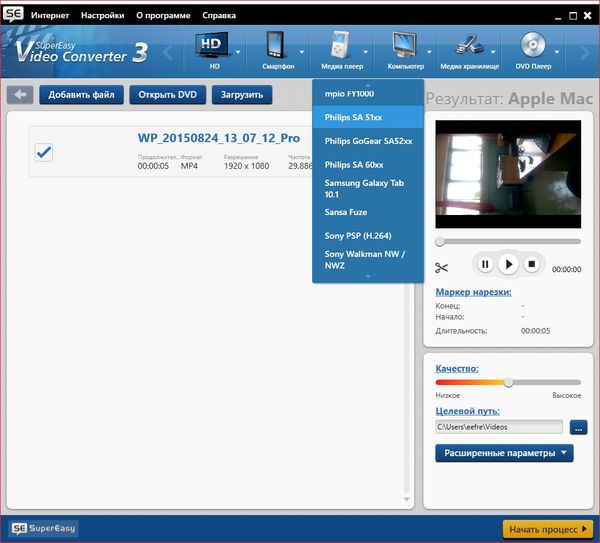Image resolution: width=600 pixels, height=543 pixels.
Task: Open the Настройки menu
Action: [x=103, y=17]
